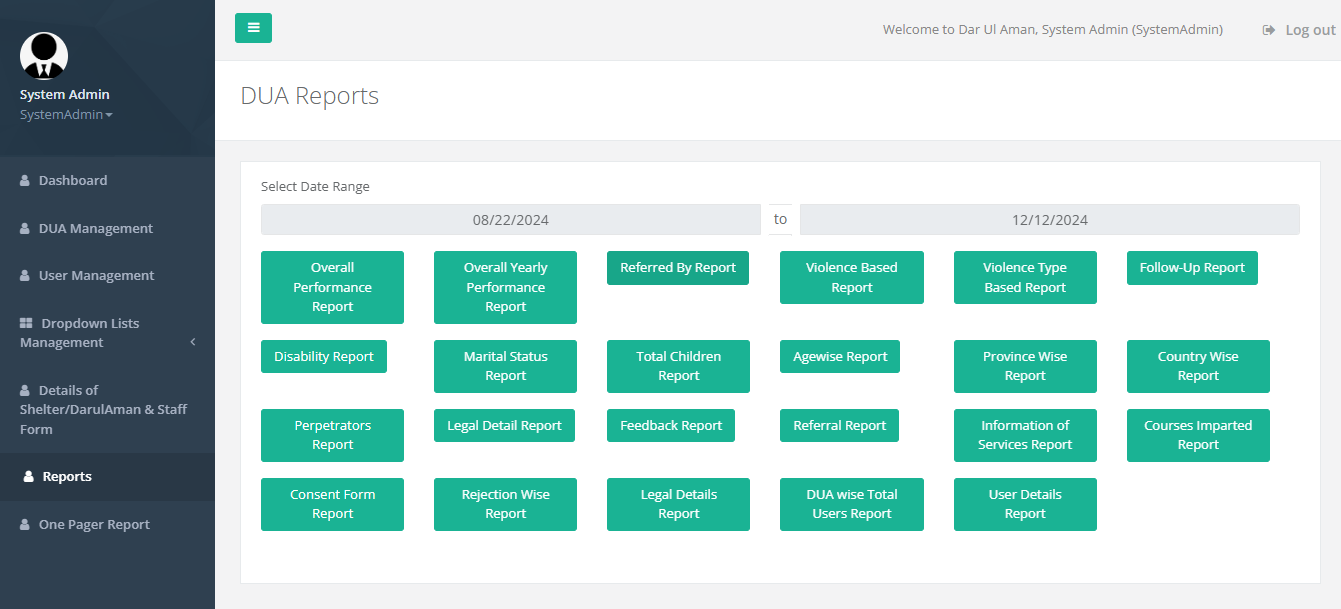Run the DUA wise Total Users Report
Viewport: 1341px width, 609px height.
coord(851,504)
